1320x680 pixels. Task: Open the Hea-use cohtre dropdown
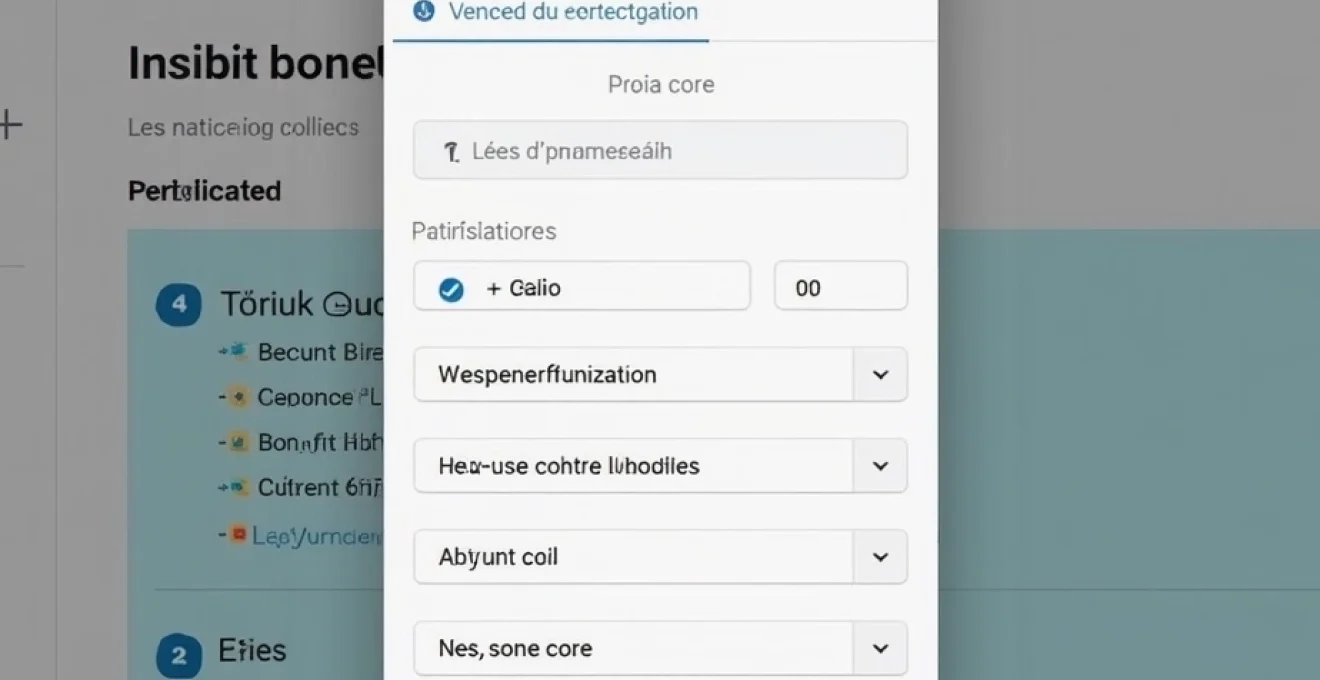click(880, 466)
